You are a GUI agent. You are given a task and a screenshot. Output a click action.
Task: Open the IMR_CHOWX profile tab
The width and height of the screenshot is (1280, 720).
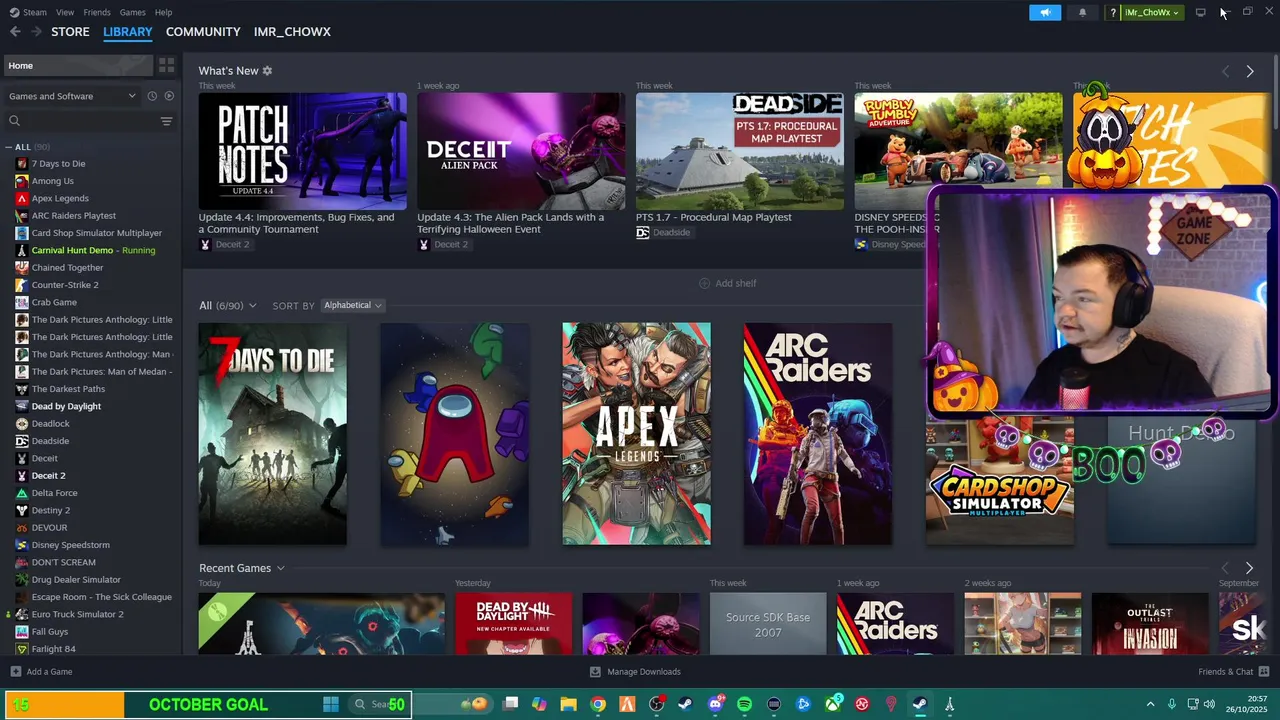(x=292, y=32)
